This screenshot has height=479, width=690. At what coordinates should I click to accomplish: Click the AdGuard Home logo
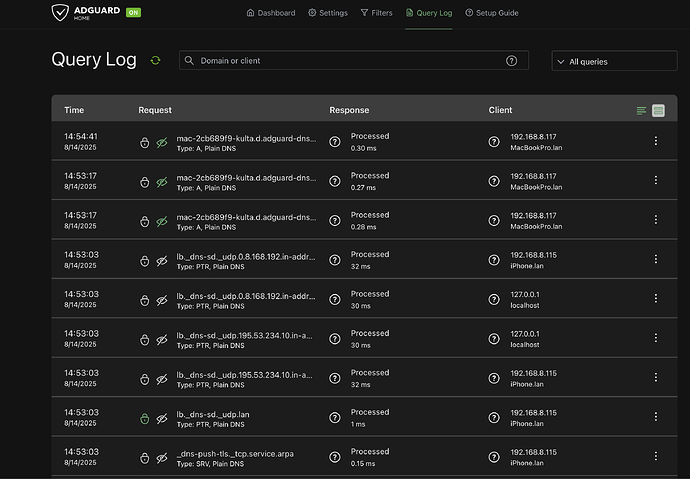(x=85, y=13)
